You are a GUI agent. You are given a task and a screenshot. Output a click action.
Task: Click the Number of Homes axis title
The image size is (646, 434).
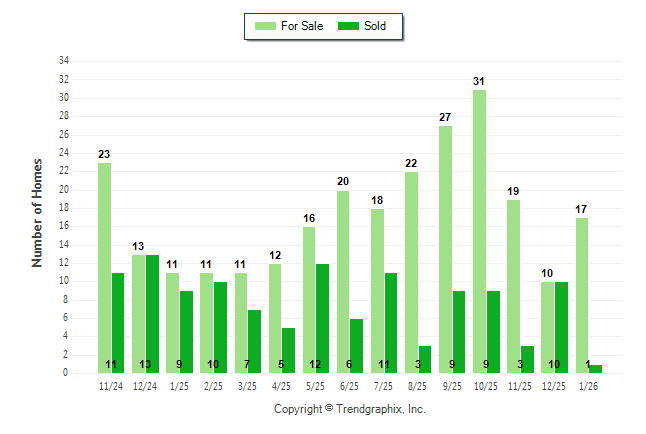38,212
